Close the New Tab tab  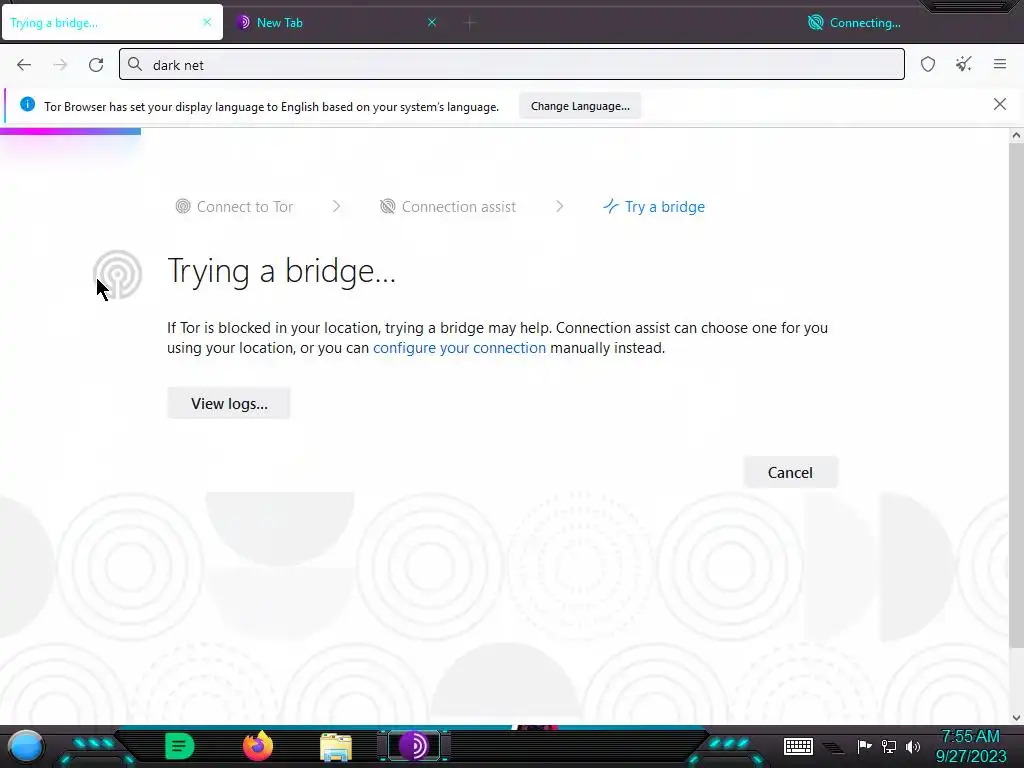(432, 22)
